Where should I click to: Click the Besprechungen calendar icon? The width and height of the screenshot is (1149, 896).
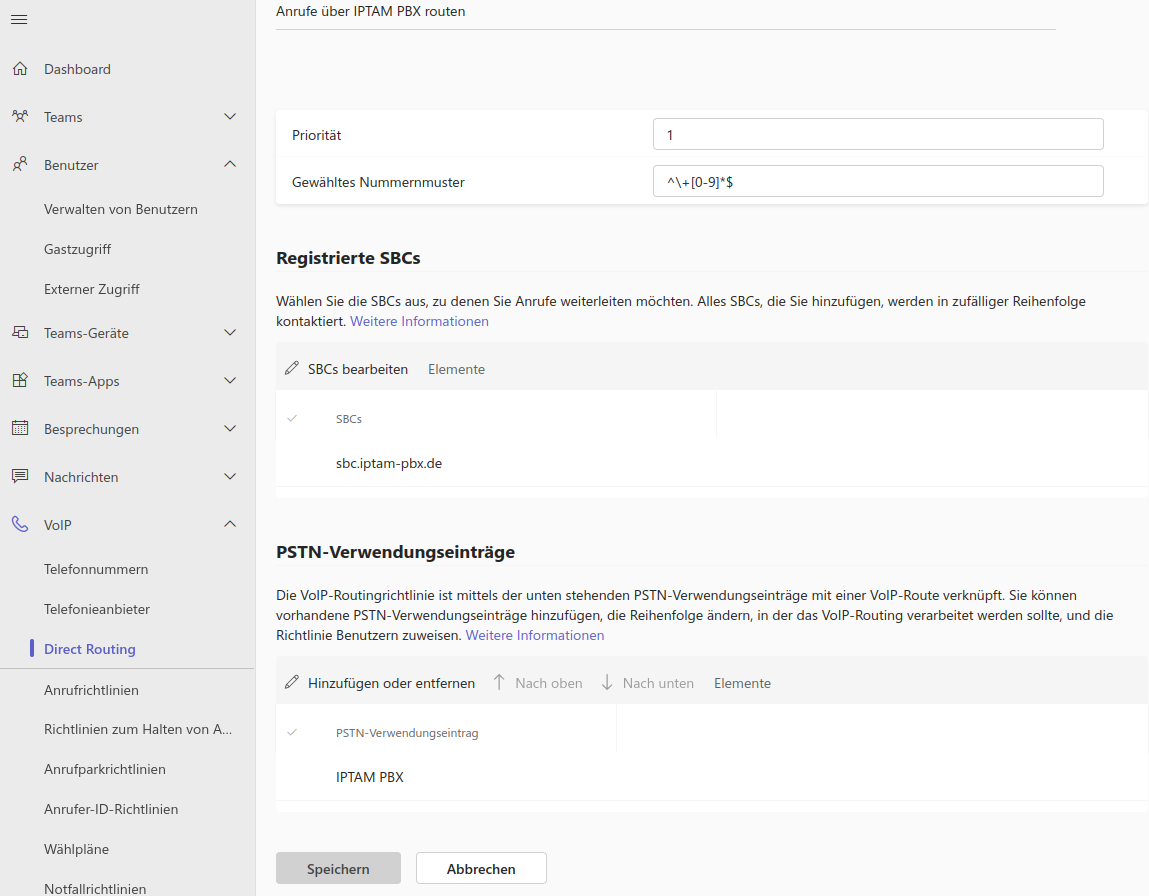coord(20,429)
